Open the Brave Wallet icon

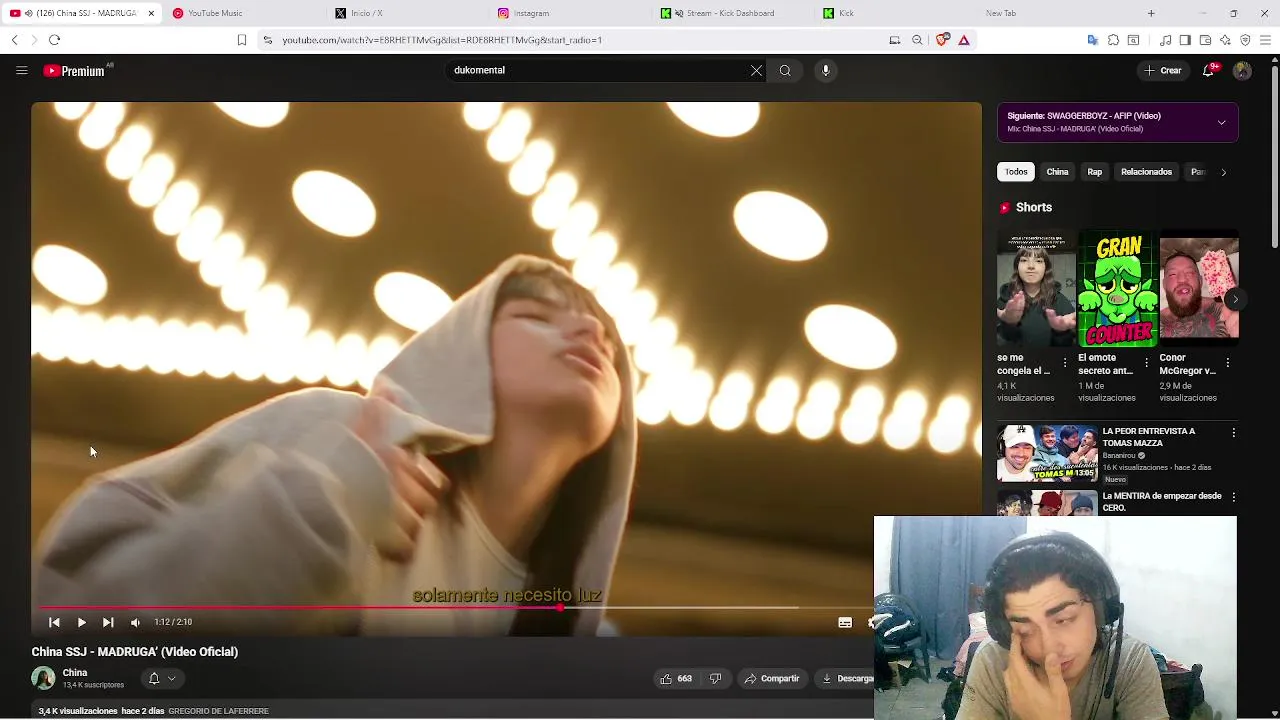coord(1205,40)
